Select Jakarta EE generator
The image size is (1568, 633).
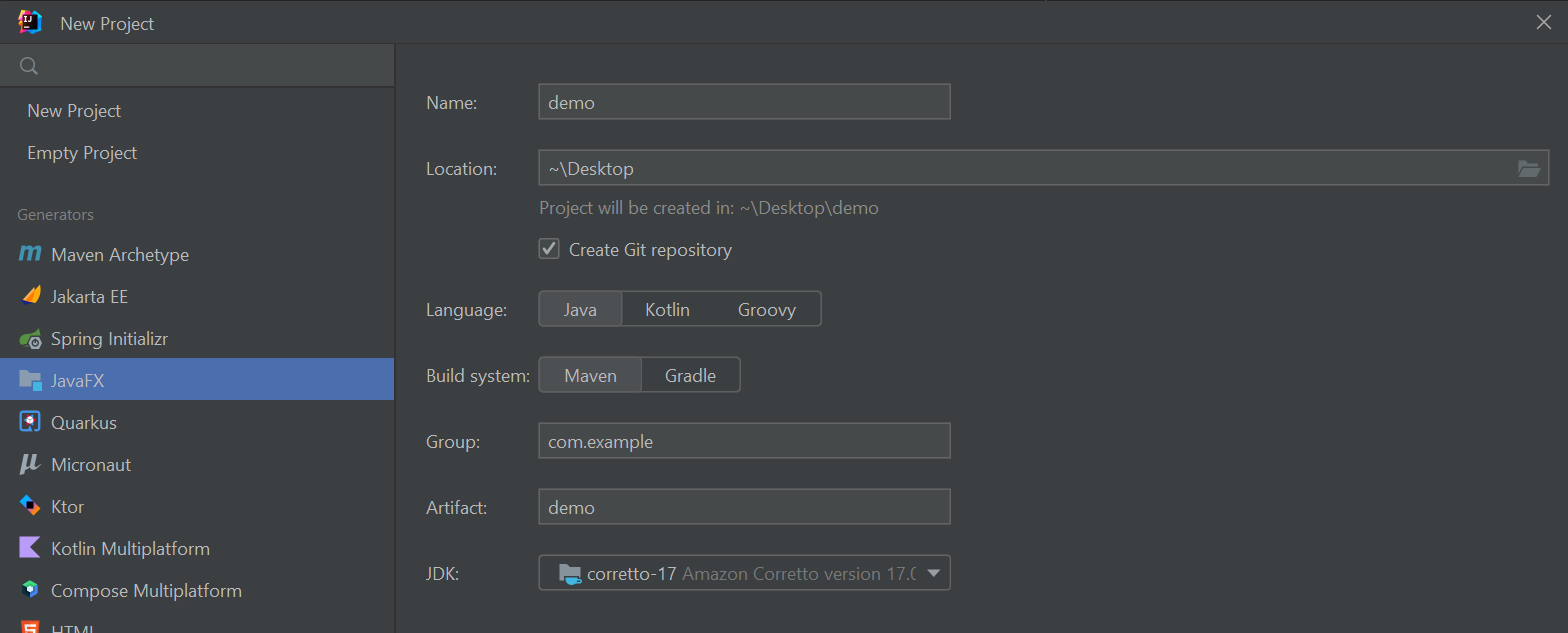click(197, 296)
